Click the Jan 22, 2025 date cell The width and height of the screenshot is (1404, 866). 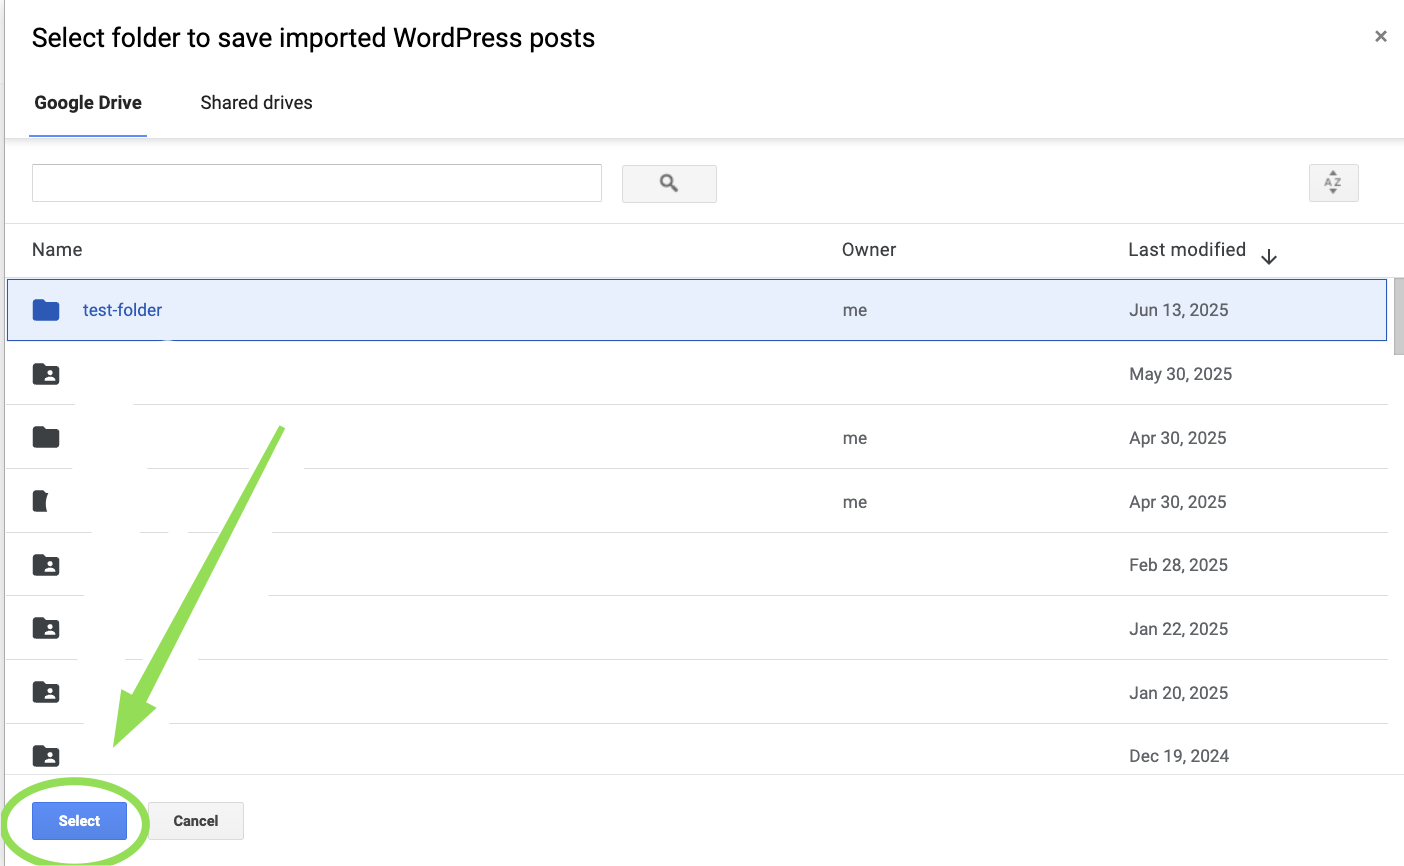pyautogui.click(x=1179, y=629)
